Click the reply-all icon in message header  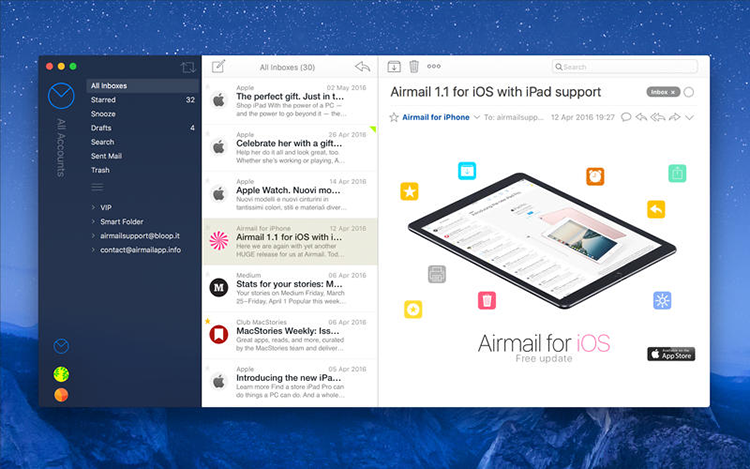click(x=658, y=117)
